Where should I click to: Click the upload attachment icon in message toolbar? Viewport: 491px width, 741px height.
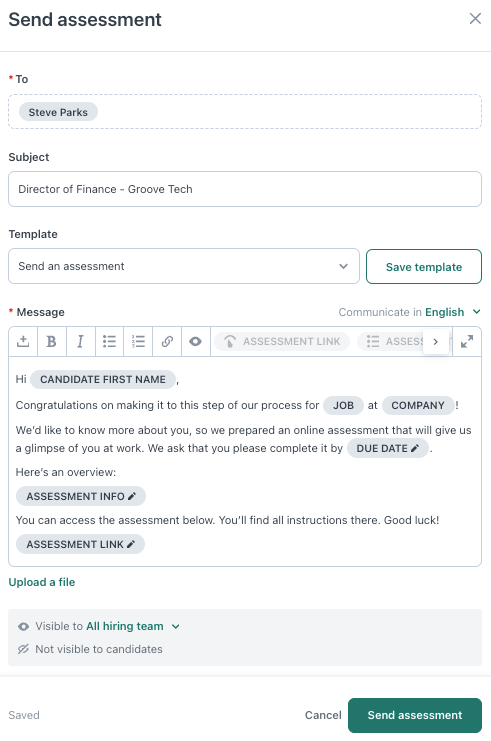tap(23, 341)
